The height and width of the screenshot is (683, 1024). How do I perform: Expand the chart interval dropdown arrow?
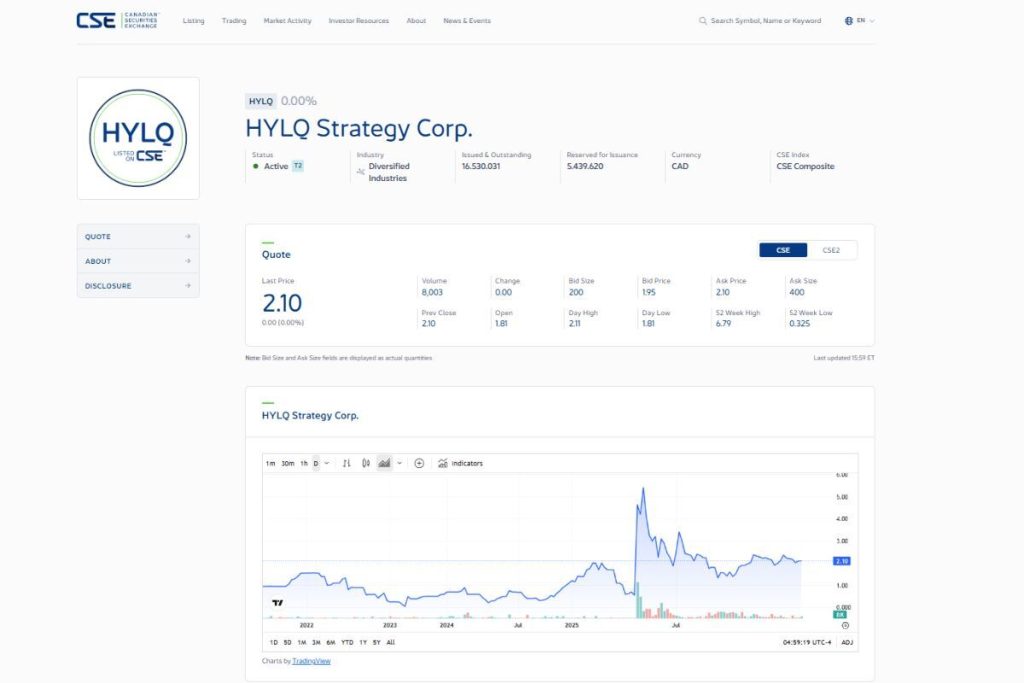point(327,464)
